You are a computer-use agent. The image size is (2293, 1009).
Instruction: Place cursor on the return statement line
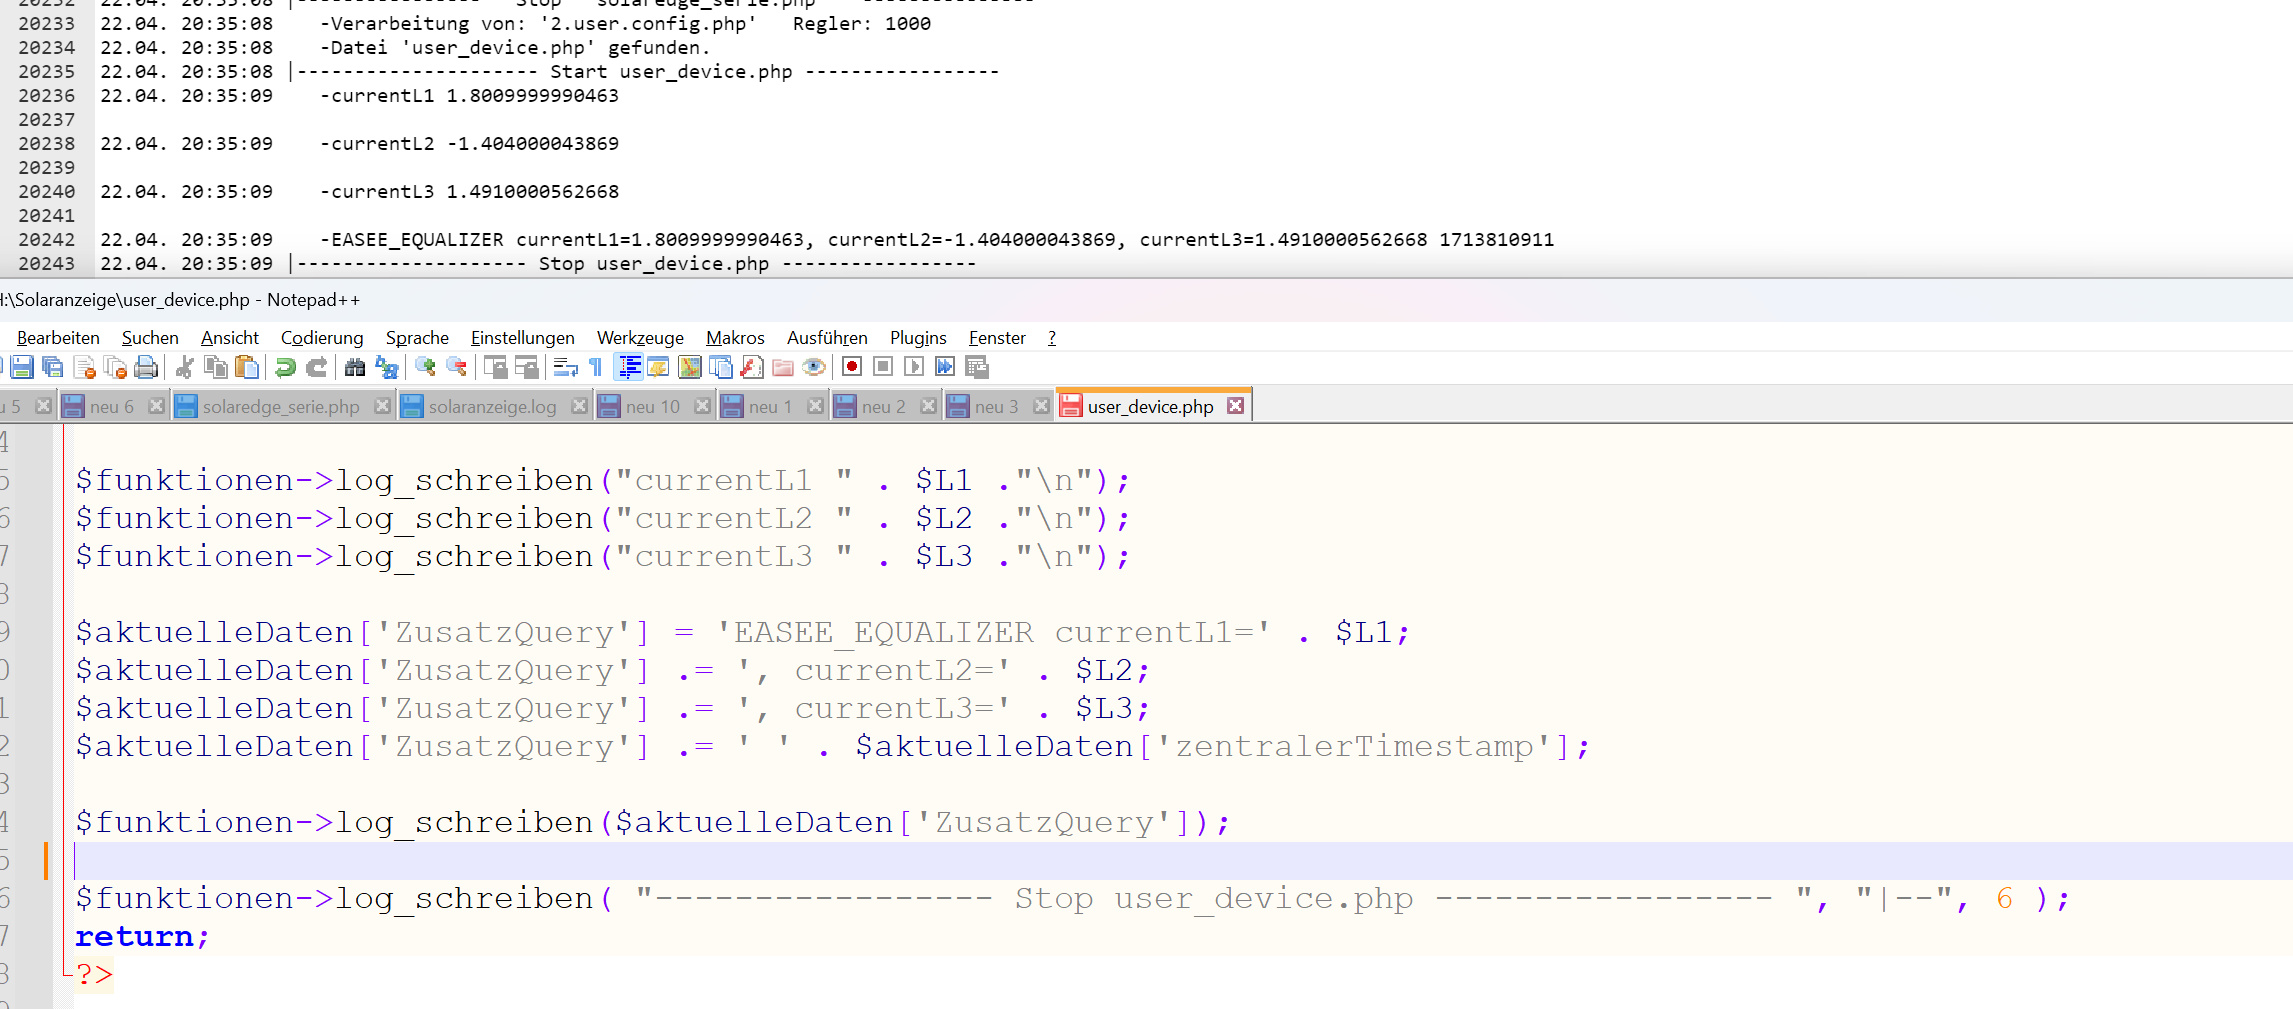click(x=400, y=937)
